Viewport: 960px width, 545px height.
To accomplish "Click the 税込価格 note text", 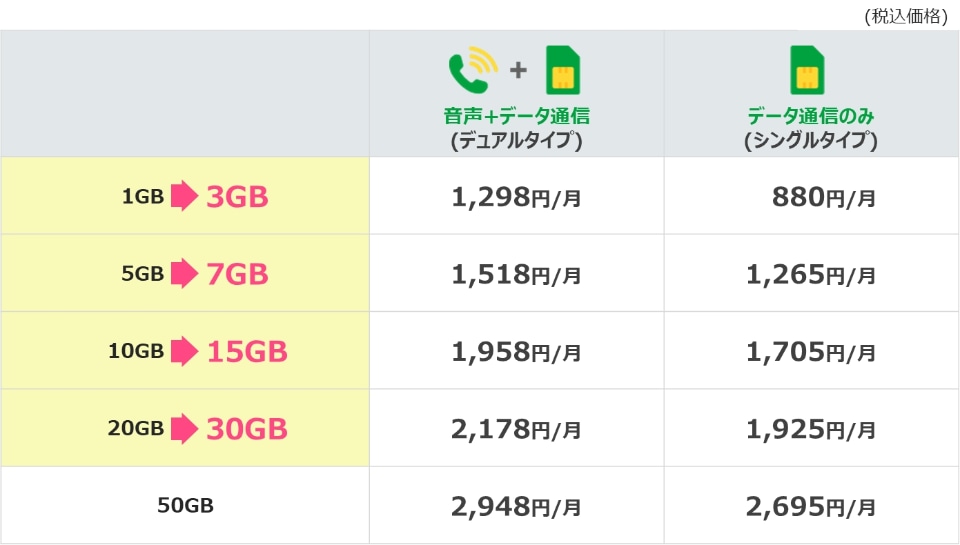I will pyautogui.click(x=904, y=15).
